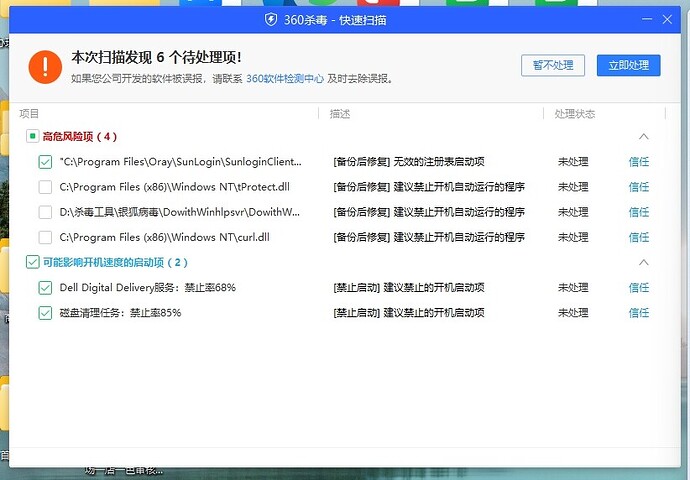Click the orange exclamation warning icon
Viewport: 690px width, 480px height.
click(45, 67)
